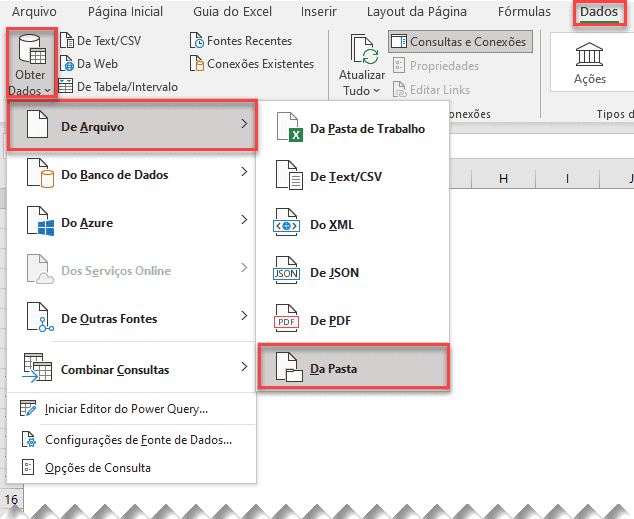Choose De JSON submenu entry
Viewport: 634px width, 519px height.
pyautogui.click(x=353, y=272)
